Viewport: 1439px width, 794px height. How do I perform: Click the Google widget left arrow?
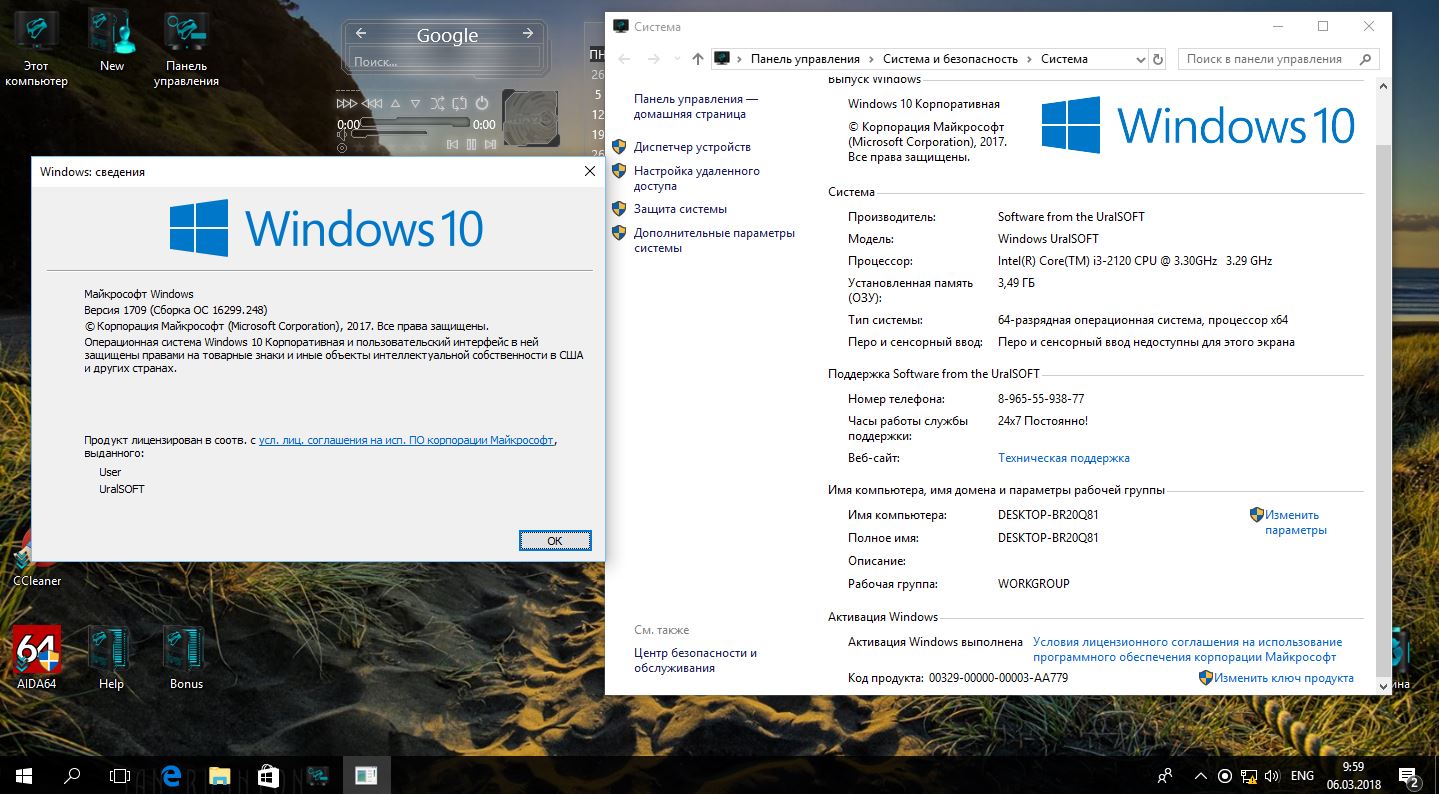[361, 34]
